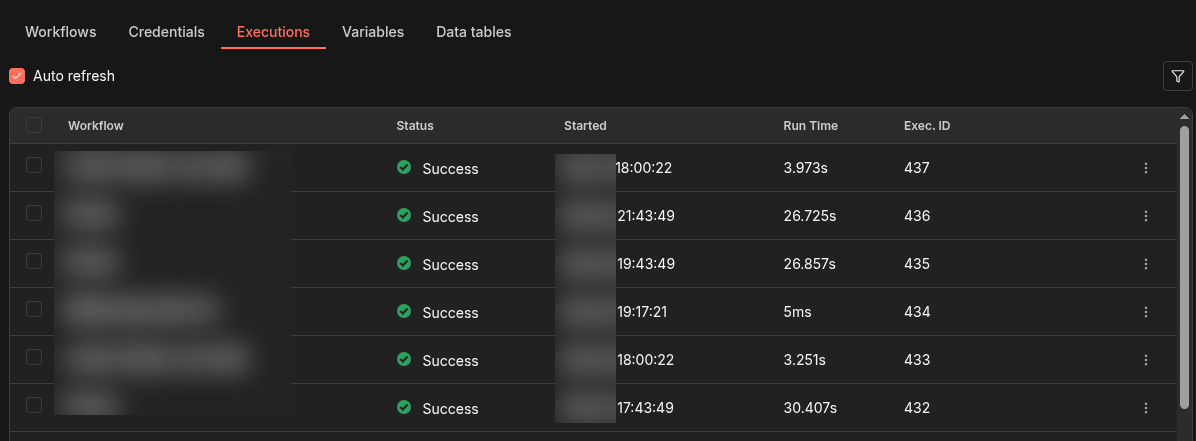Viewport: 1196px width, 441px height.
Task: Disable the Auto refresh checkbox
Action: pos(17,76)
